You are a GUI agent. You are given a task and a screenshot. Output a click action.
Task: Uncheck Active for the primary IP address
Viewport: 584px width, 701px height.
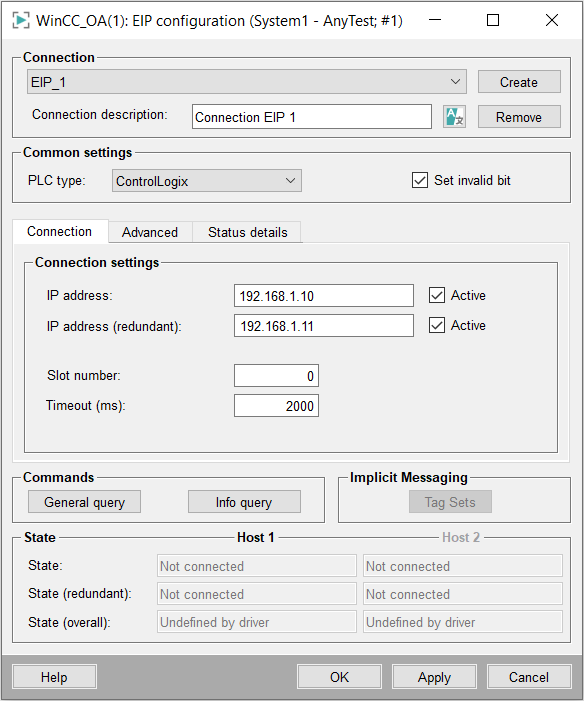[437, 295]
